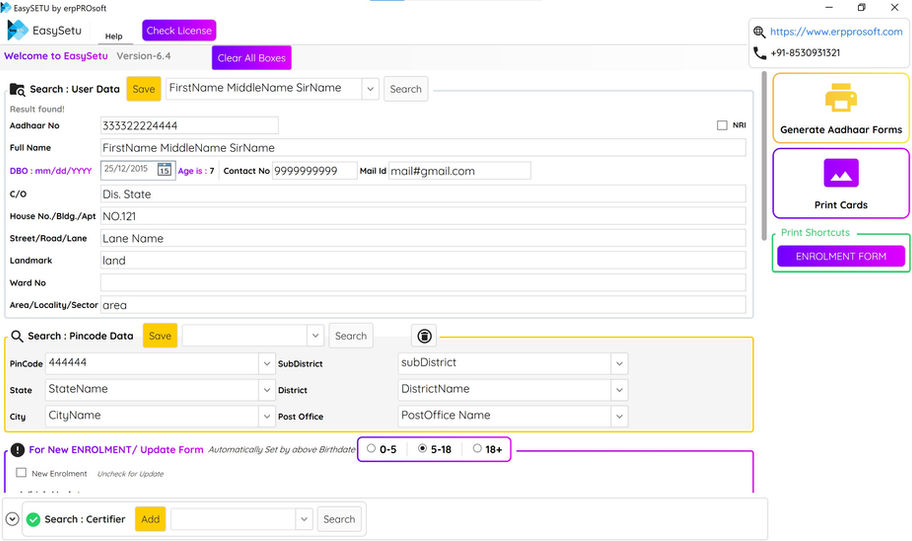Viewport: 912px width, 541px height.
Task: Check the New Enrolment checkbox
Action: [x=22, y=473]
